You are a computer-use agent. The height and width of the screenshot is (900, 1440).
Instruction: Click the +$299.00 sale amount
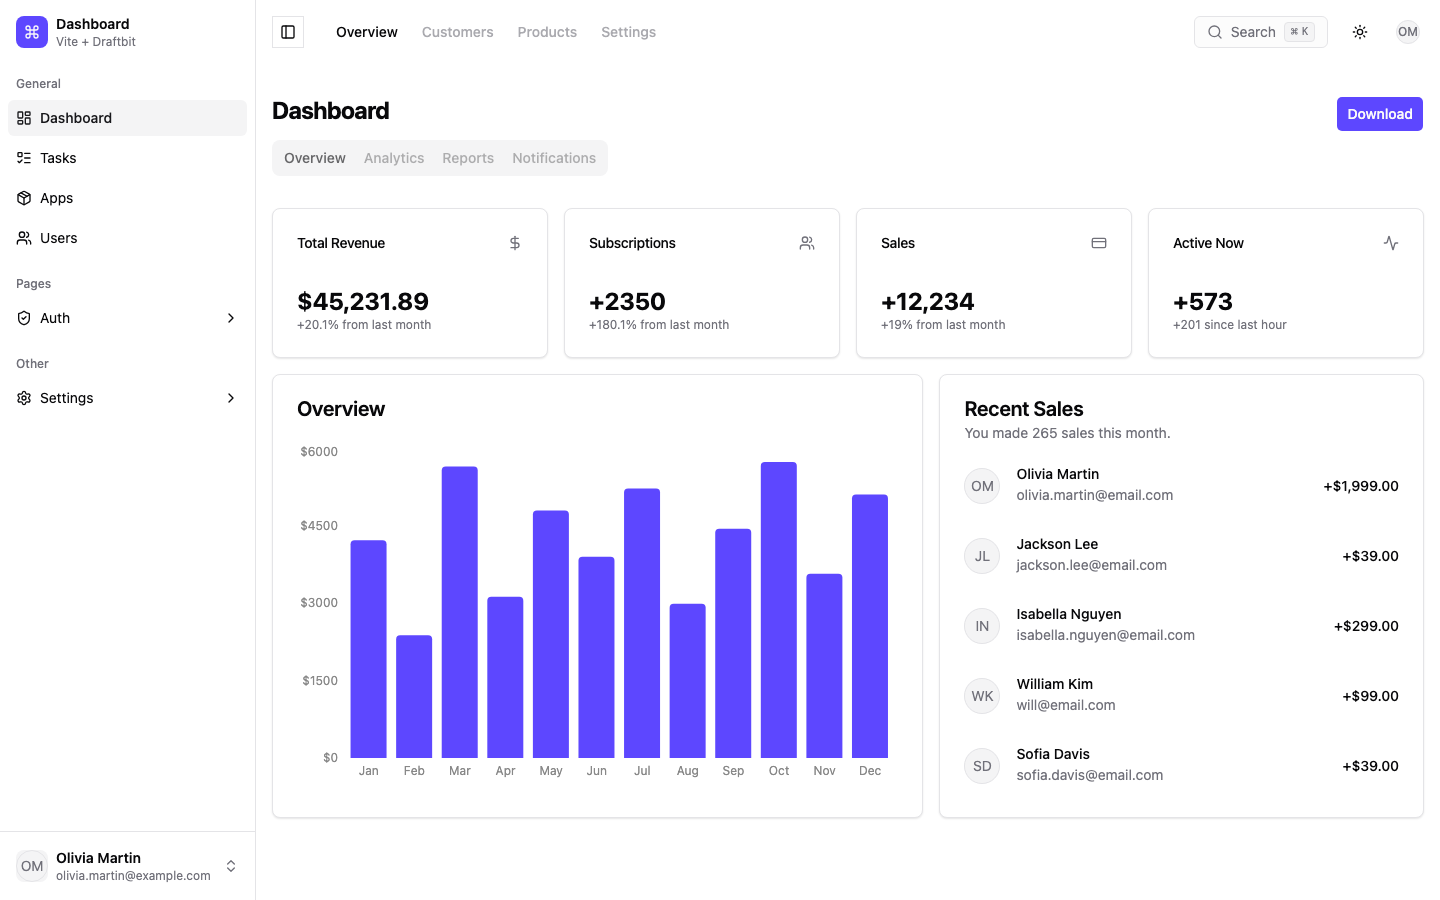1366,626
